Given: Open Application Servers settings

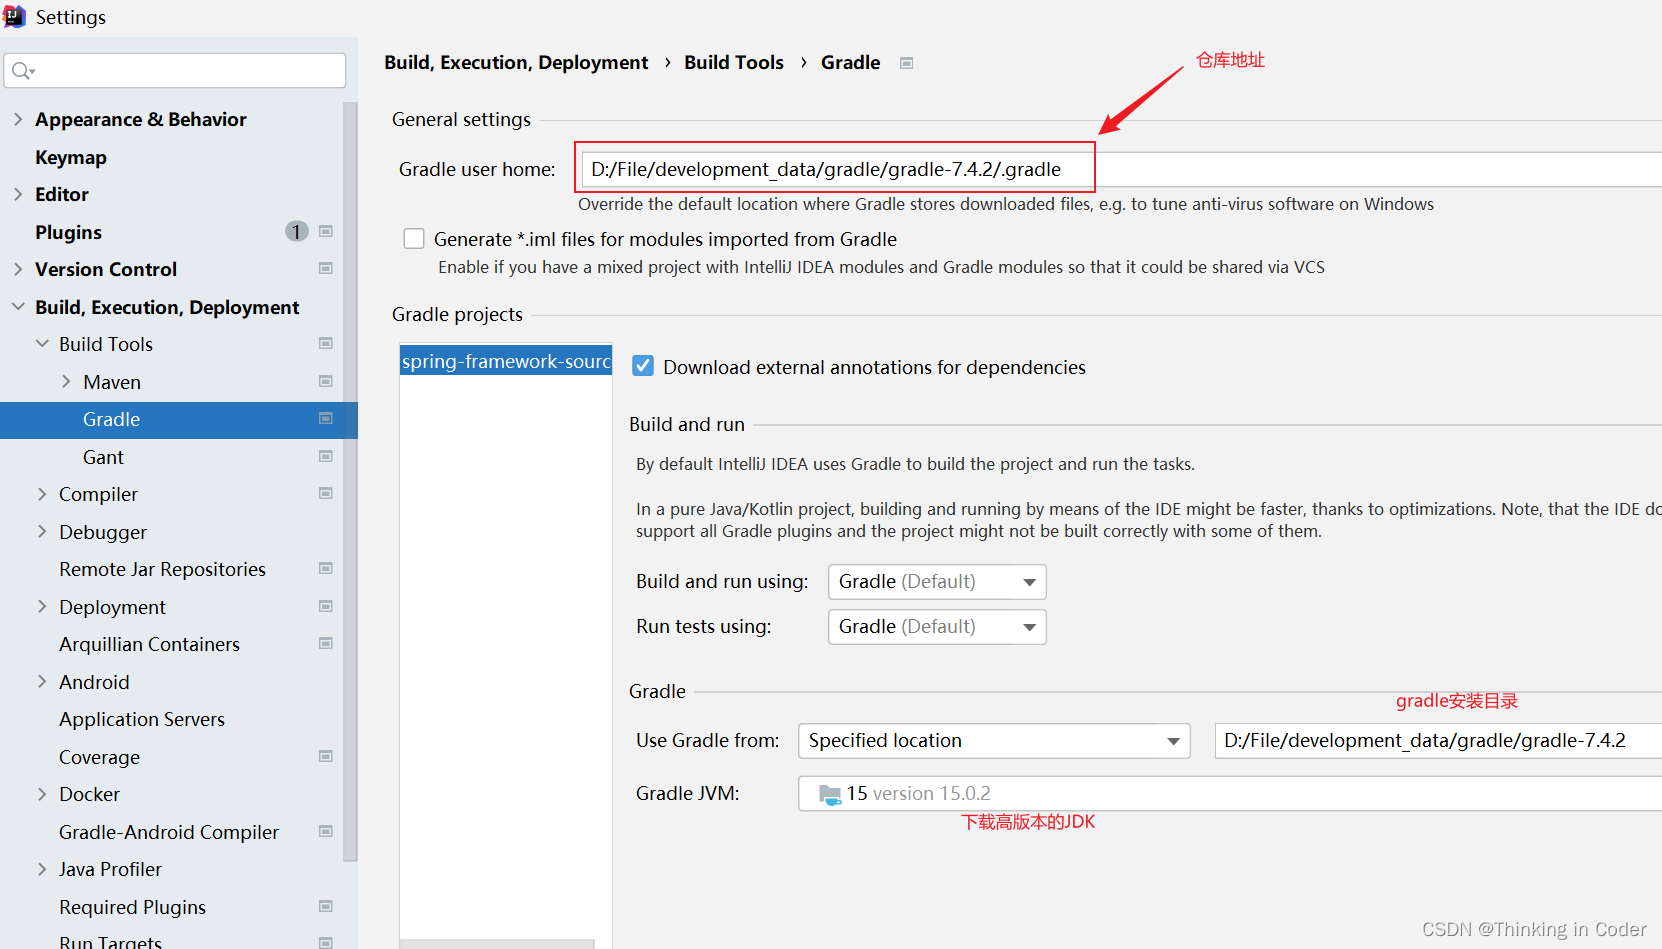Looking at the screenshot, I should pos(142,719).
